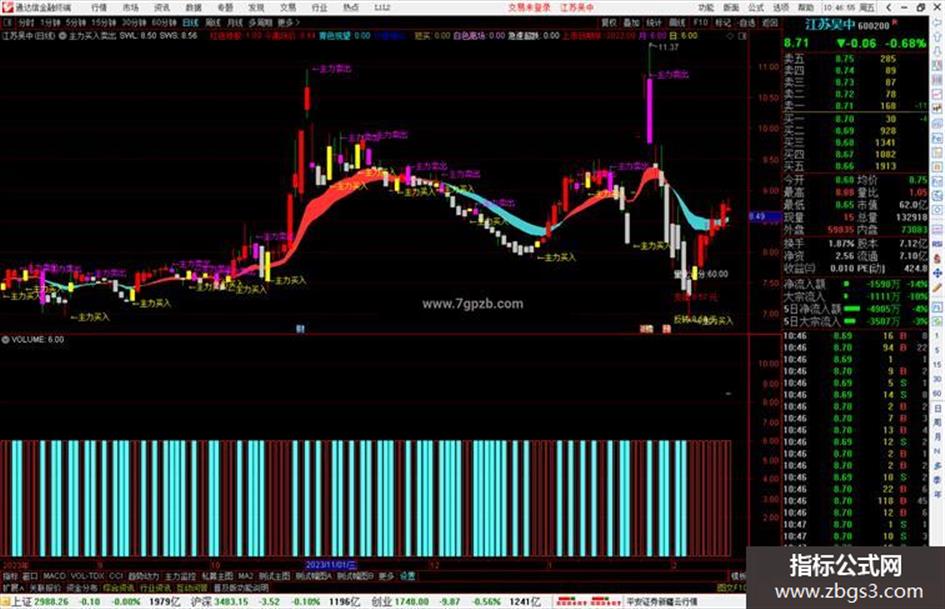Switch sub-chart indicator to VOL-TDX
Image resolution: width=945 pixels, height=609 pixels.
tap(88, 576)
